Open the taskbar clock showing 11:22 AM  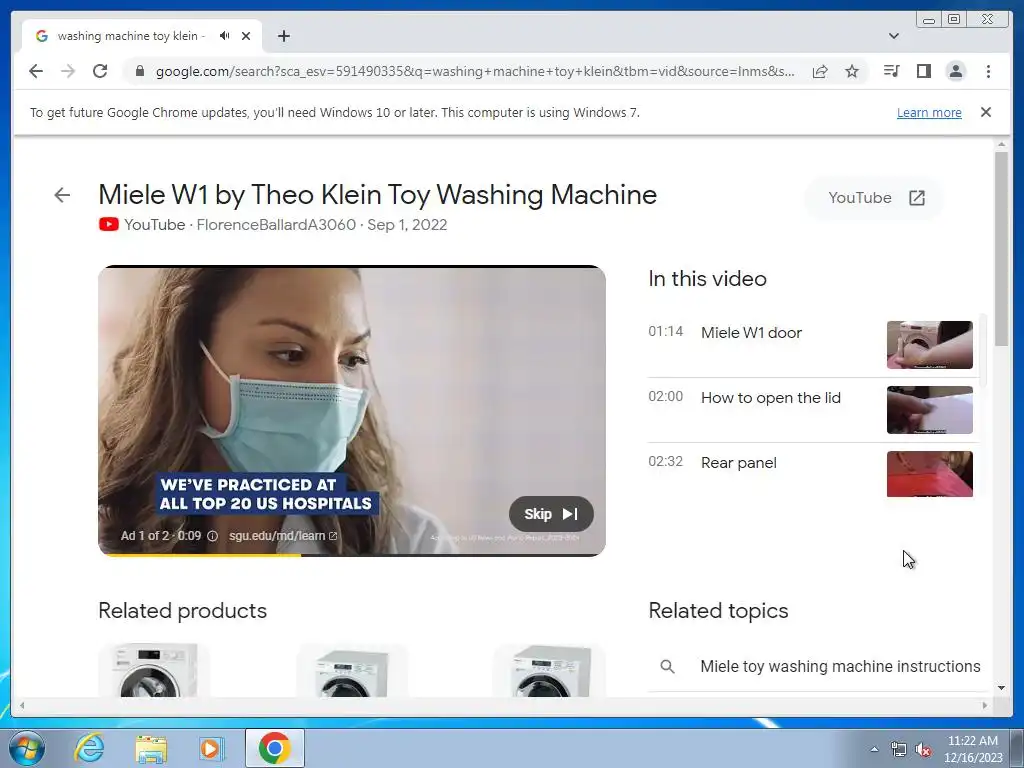[973, 749]
